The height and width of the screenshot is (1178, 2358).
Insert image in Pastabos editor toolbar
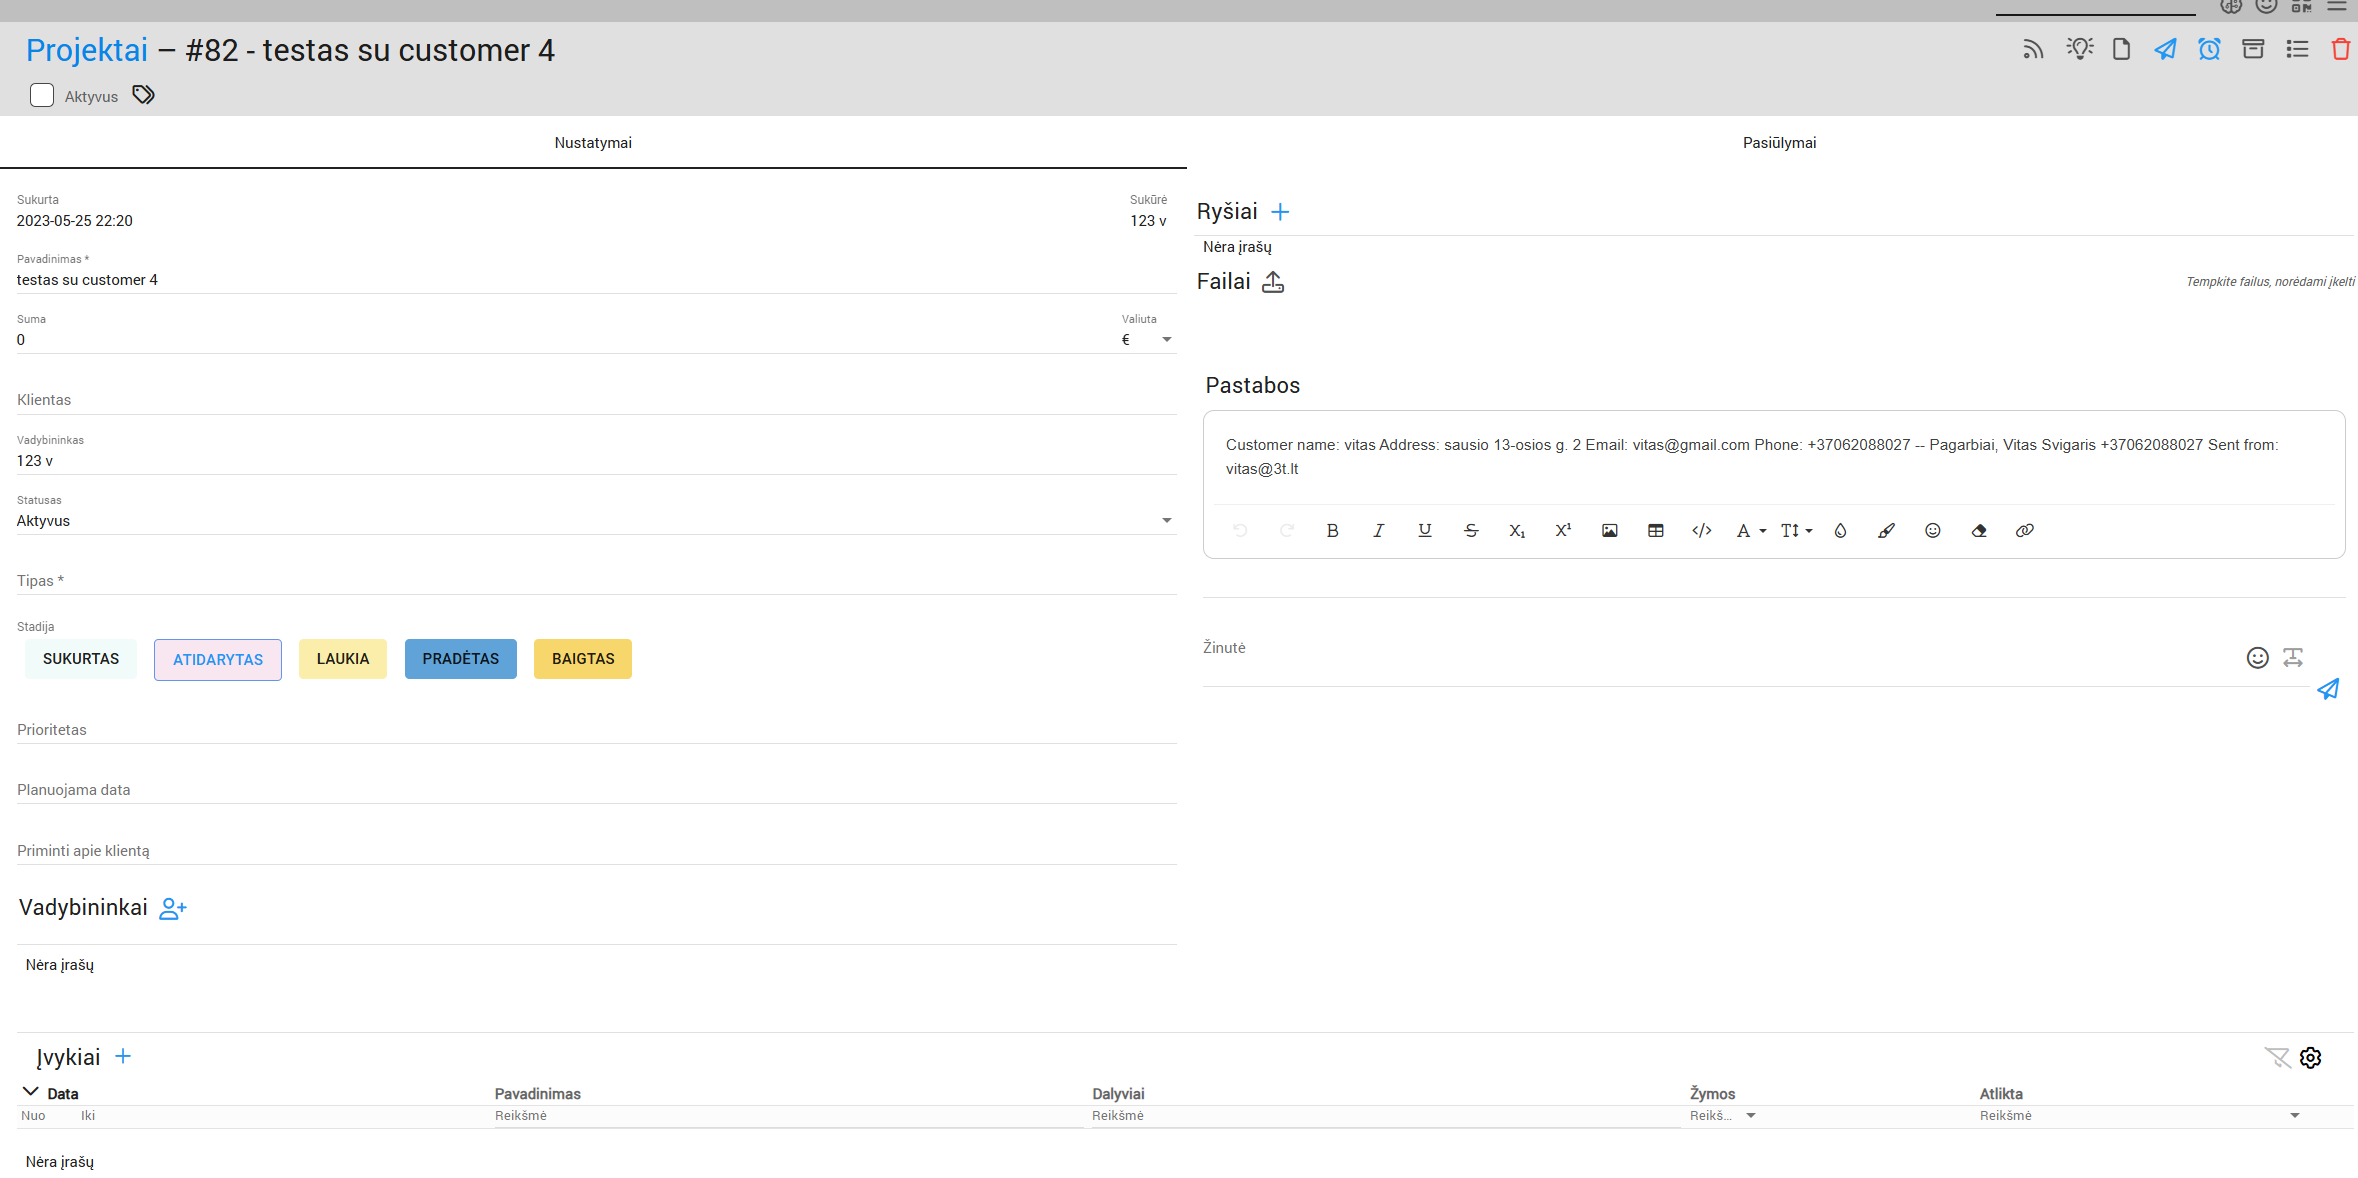point(1609,531)
